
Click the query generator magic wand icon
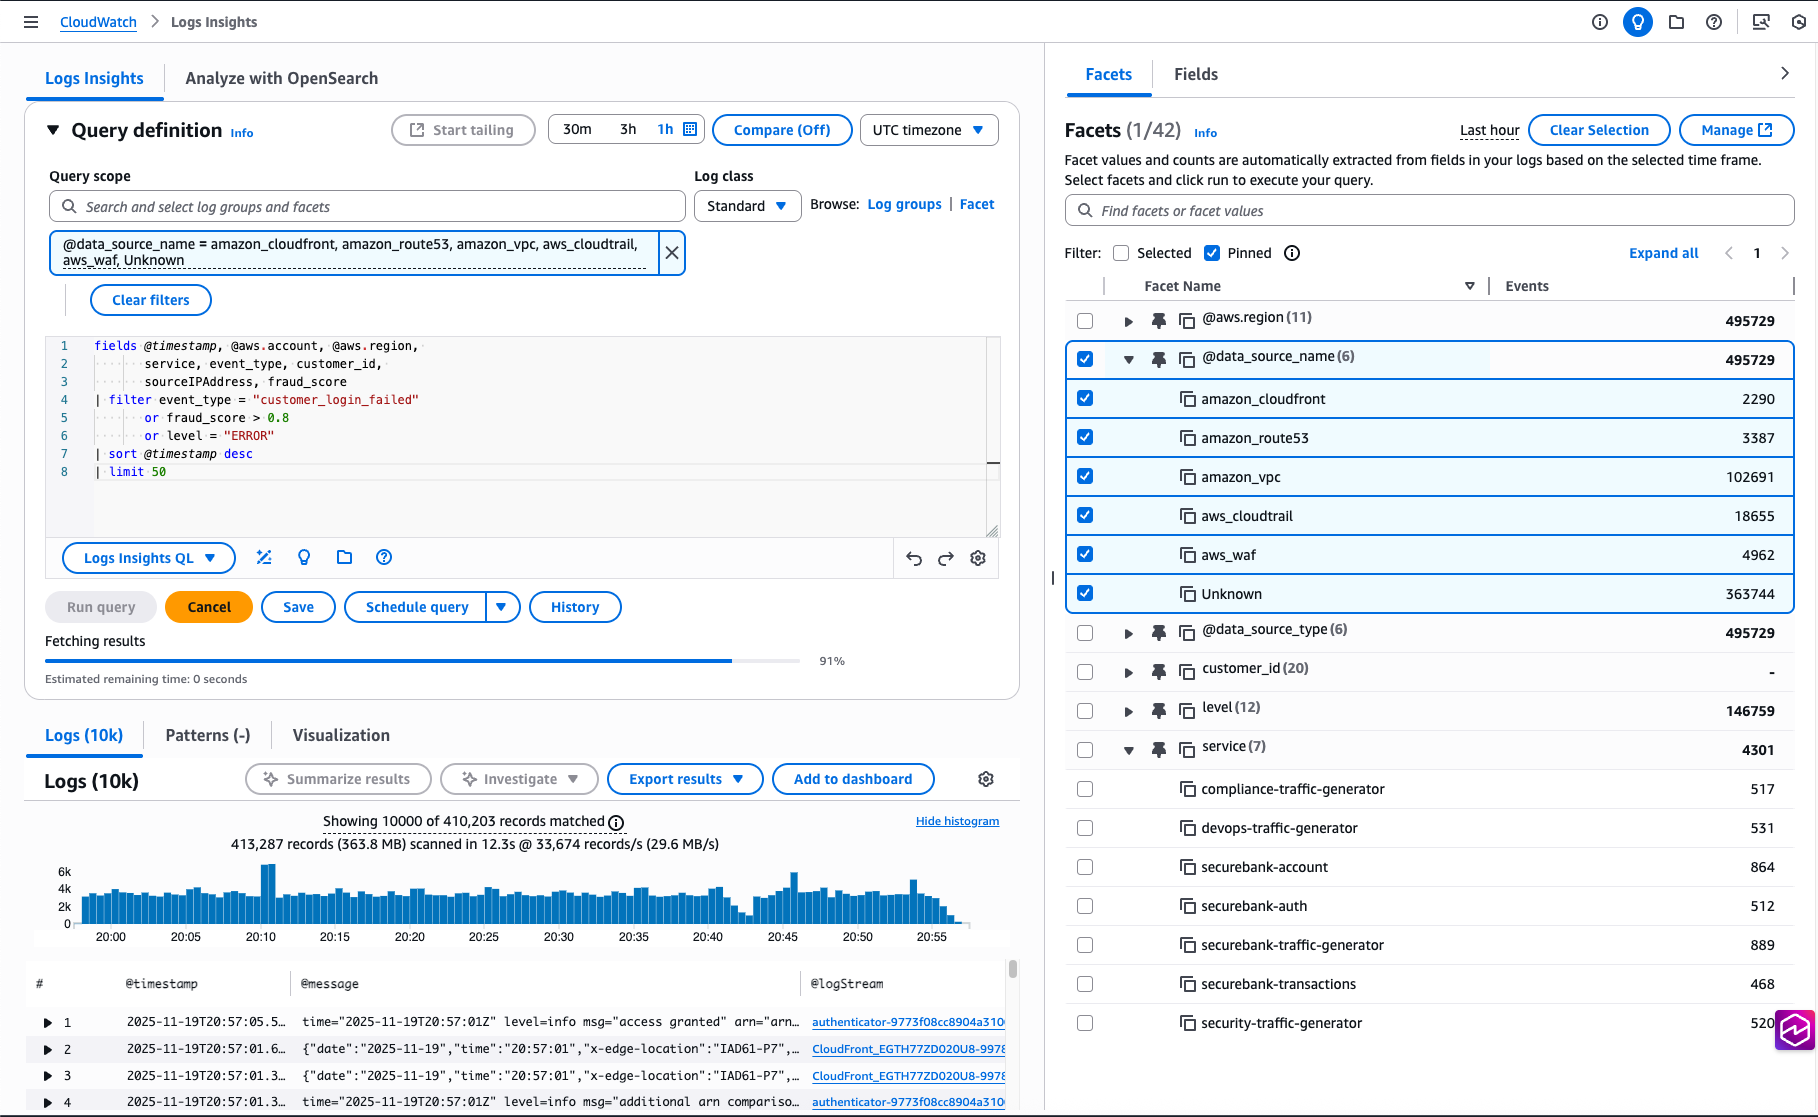[x=264, y=557]
